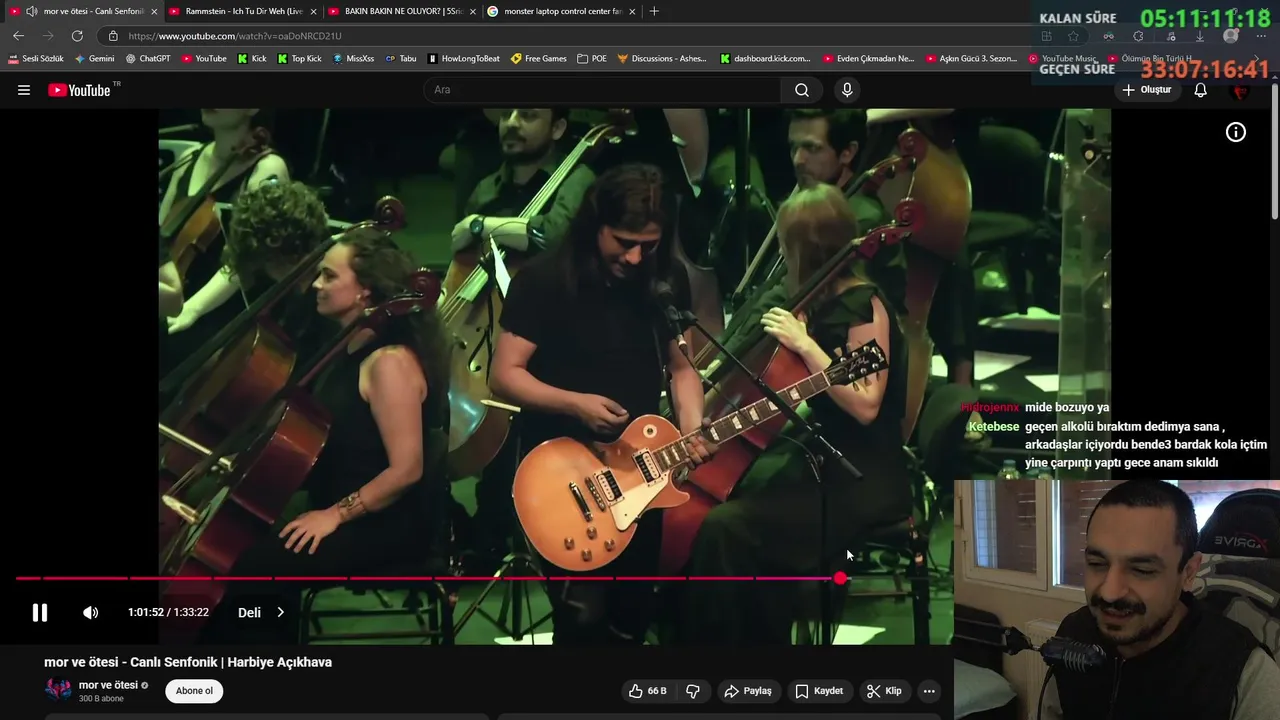
Task: Click the Oluştur create button
Action: coord(1146,90)
